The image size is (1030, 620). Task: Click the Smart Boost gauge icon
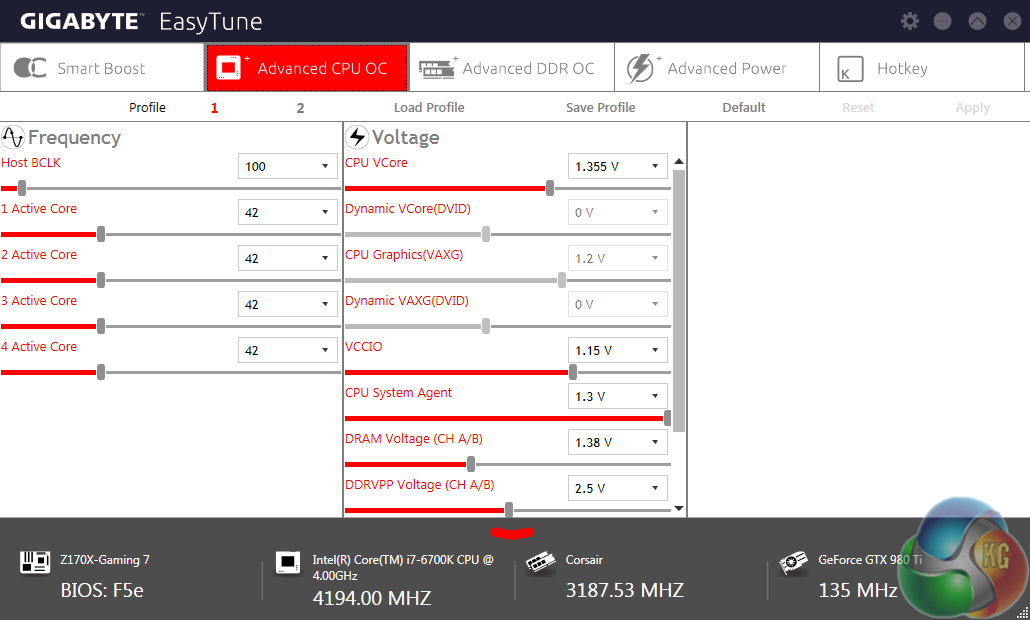pyautogui.click(x=30, y=68)
